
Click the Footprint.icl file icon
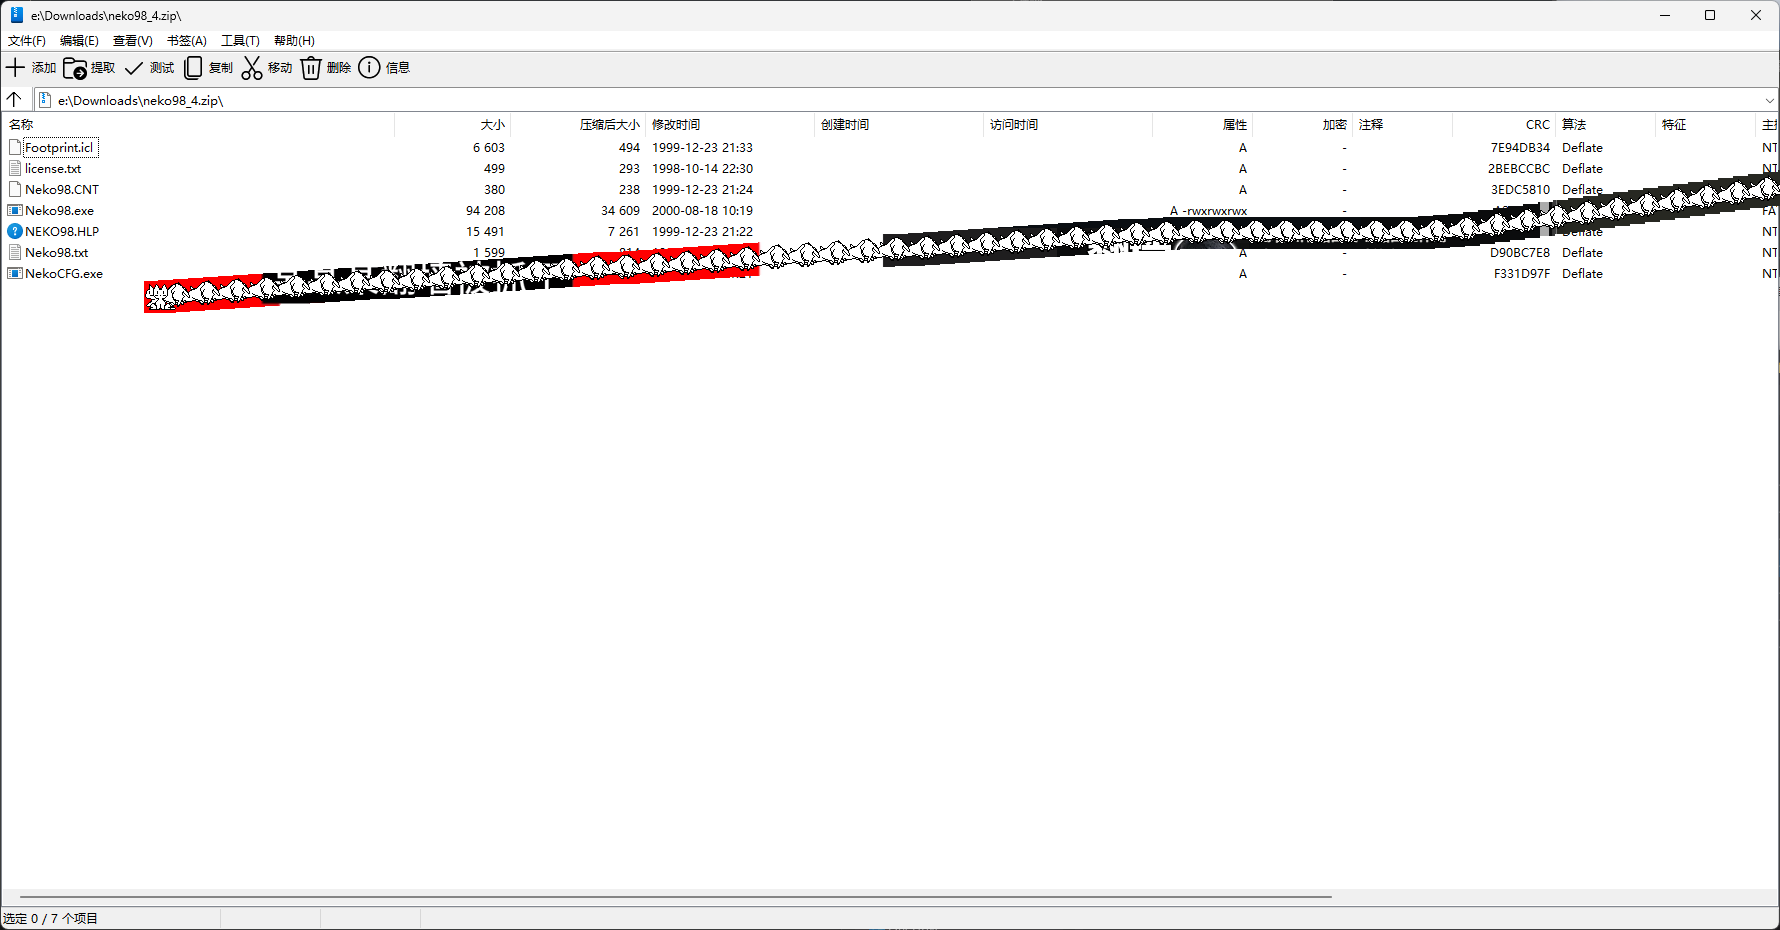(15, 148)
